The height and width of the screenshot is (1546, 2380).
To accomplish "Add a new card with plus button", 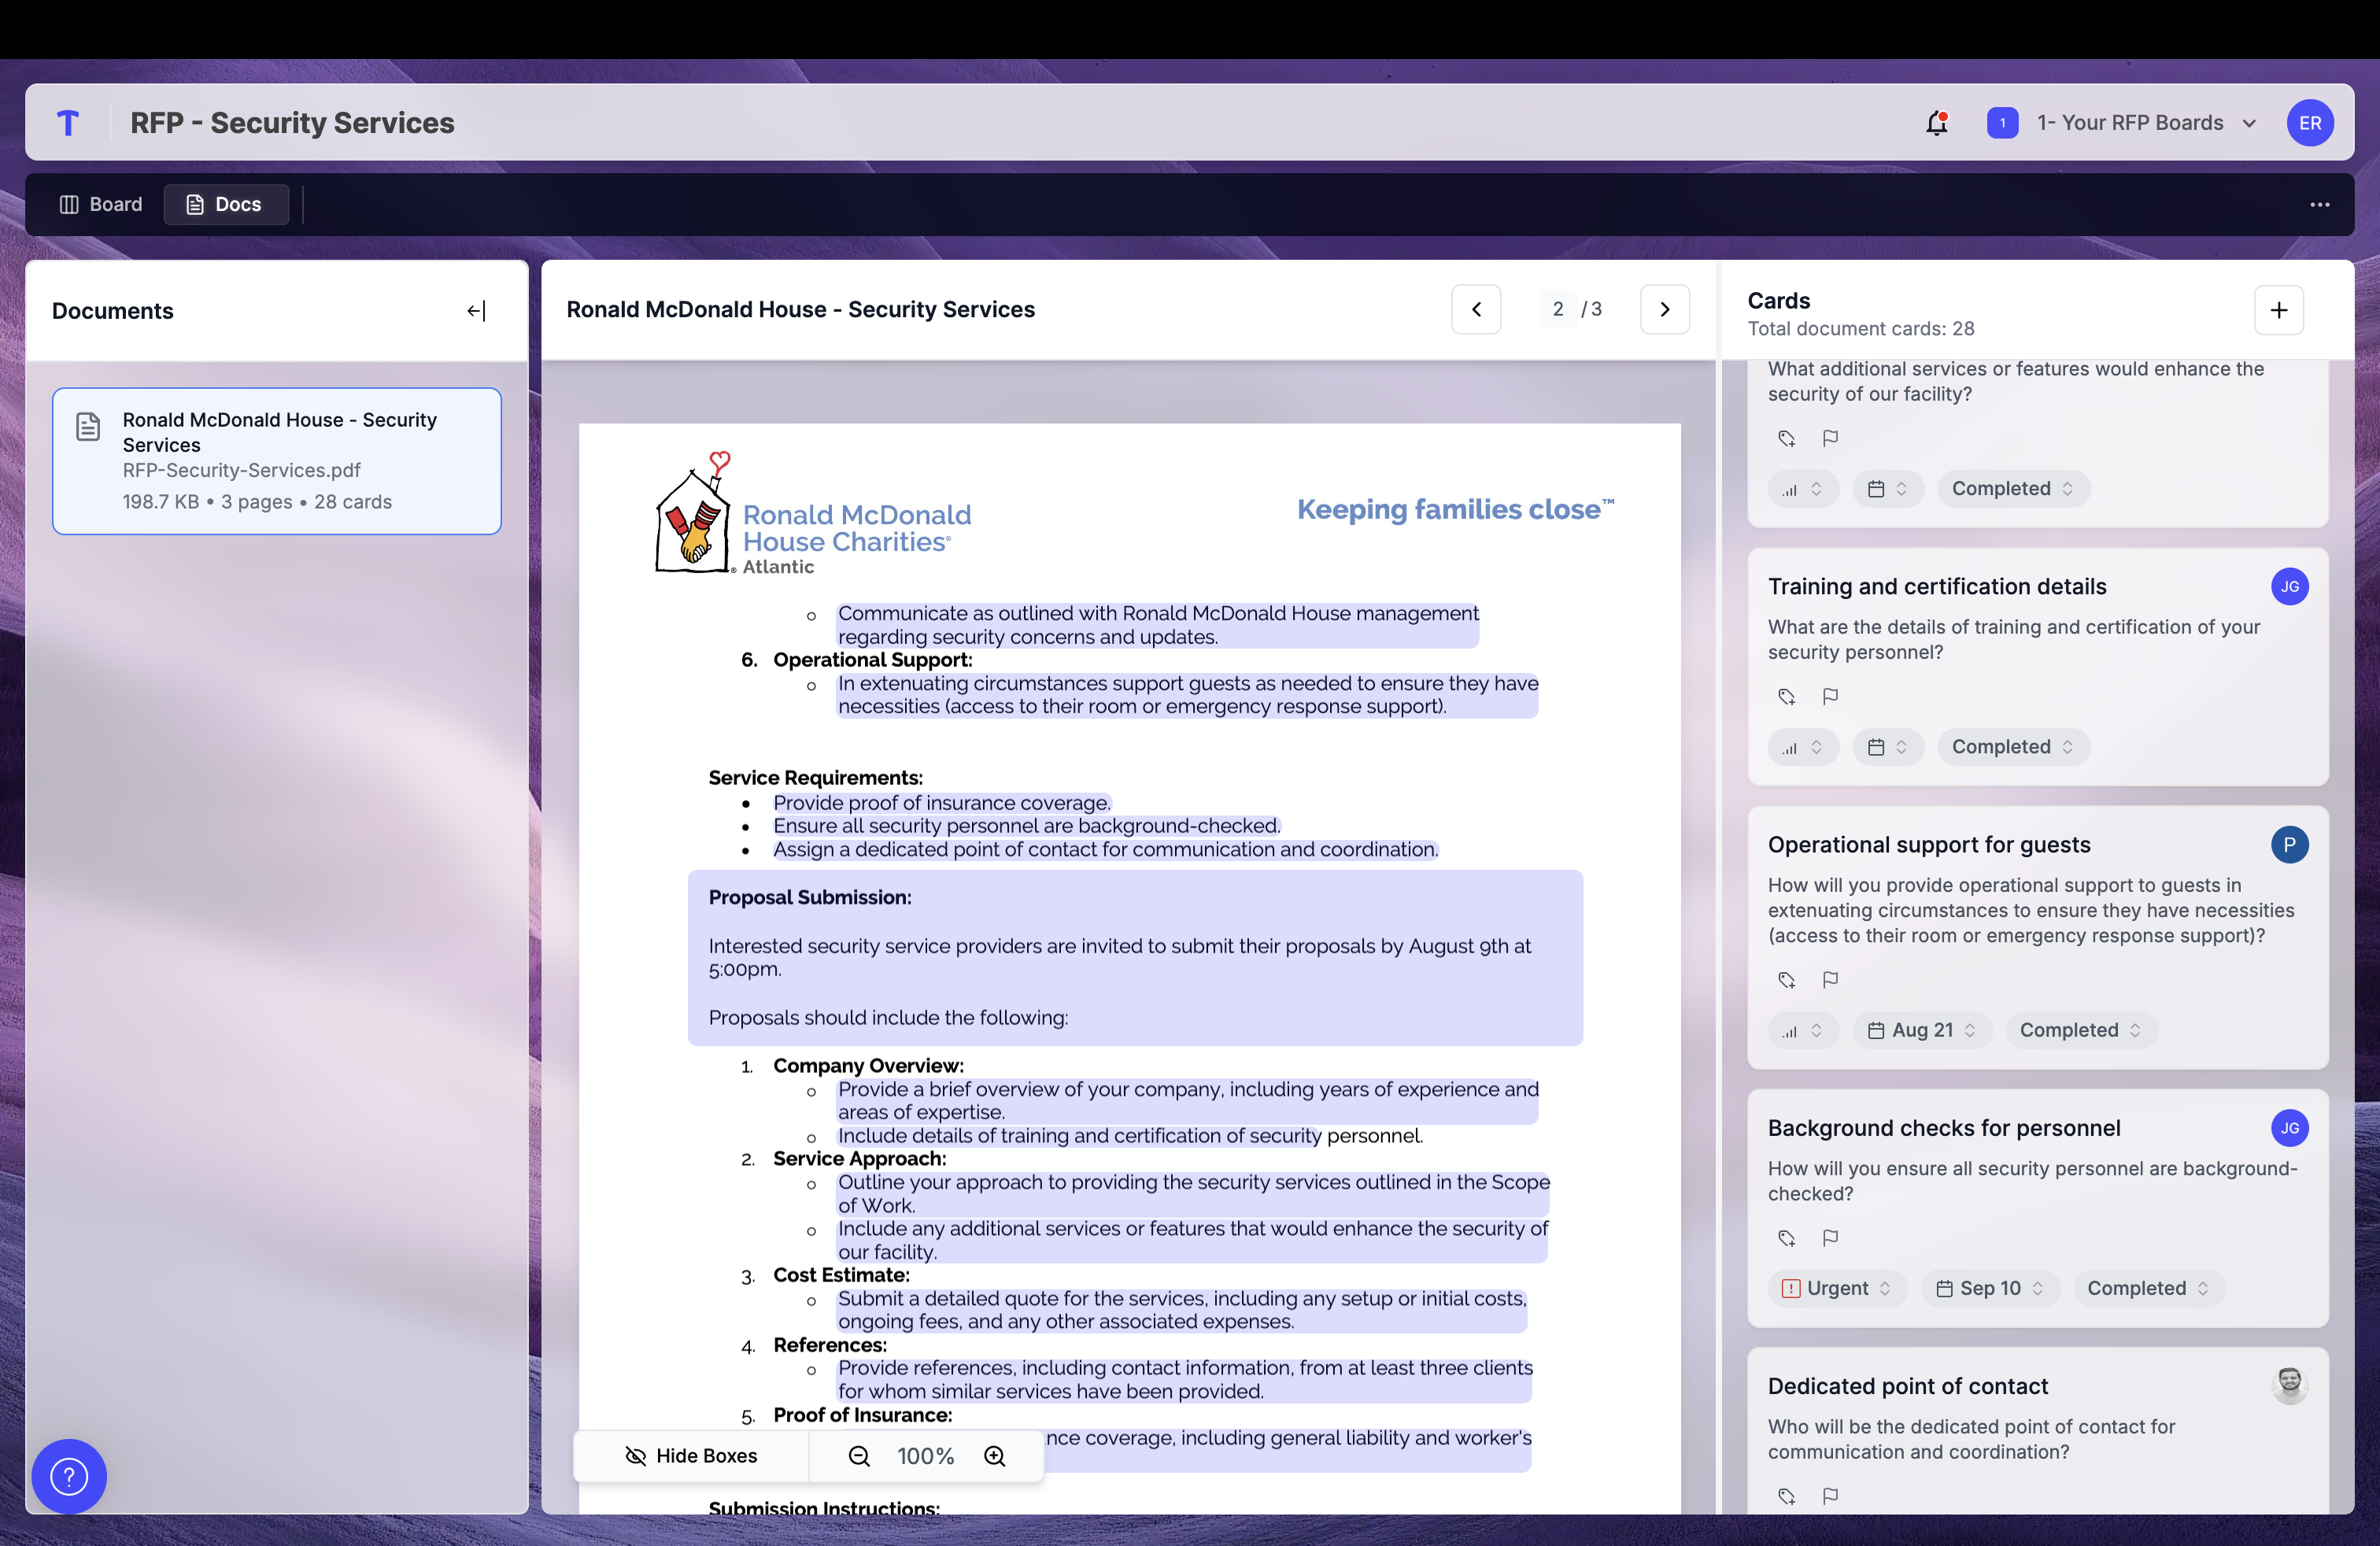I will 2278,310.
